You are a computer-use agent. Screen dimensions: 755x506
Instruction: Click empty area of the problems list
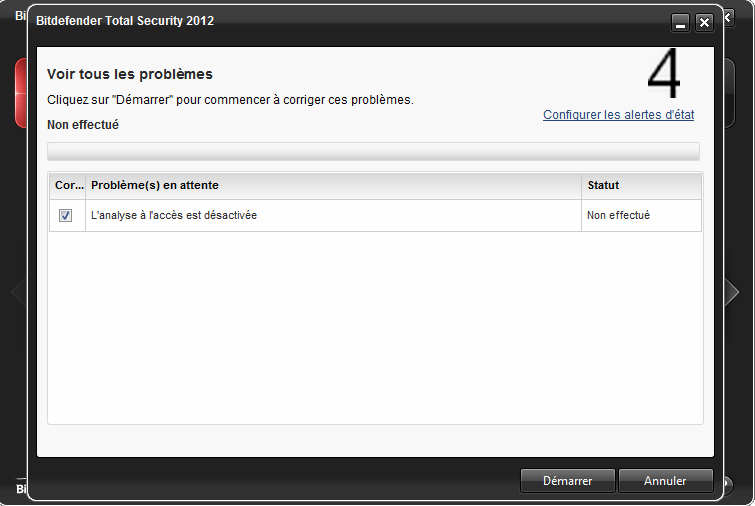pos(375,327)
